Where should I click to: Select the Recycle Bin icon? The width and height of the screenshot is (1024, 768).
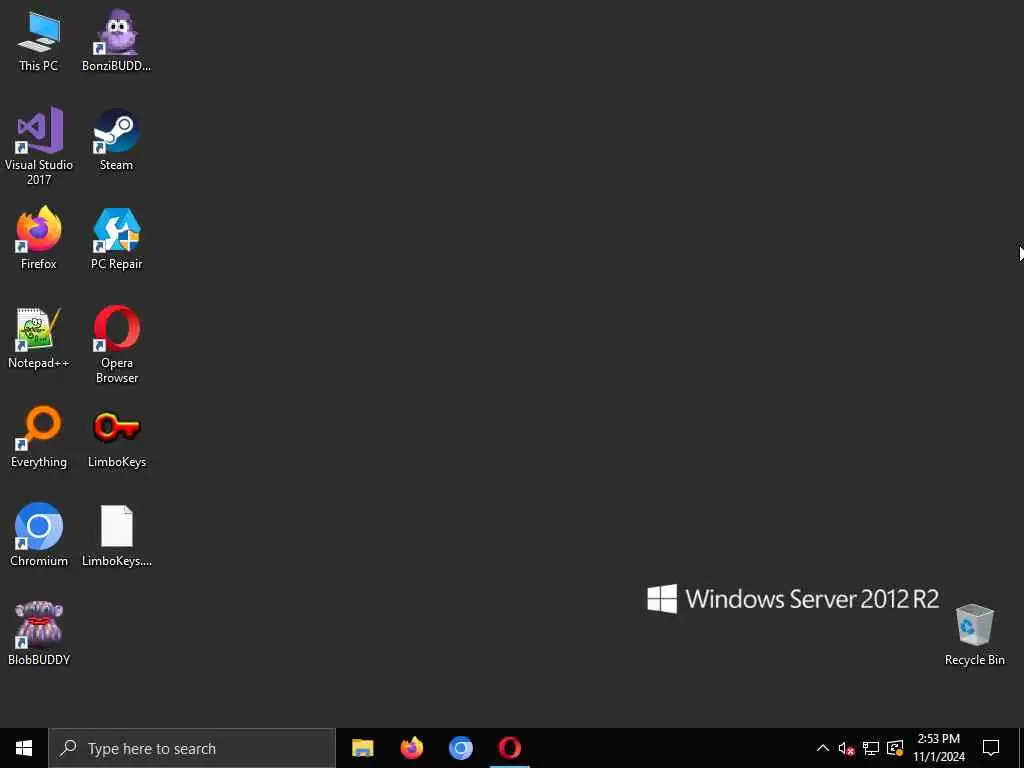[974, 635]
